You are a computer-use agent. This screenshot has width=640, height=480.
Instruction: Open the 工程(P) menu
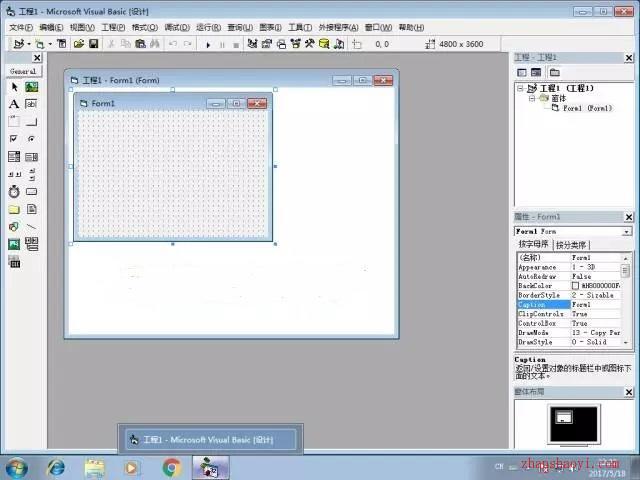coord(113,27)
